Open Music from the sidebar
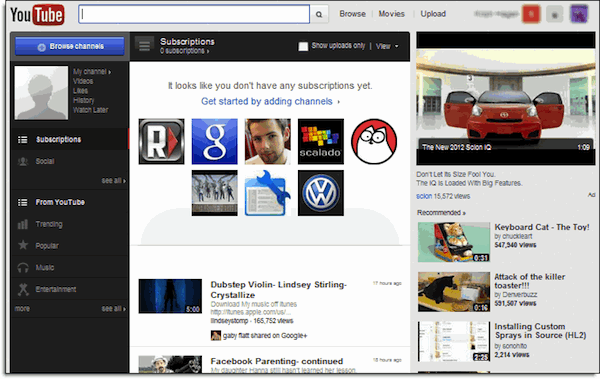The image size is (600, 379). [x=70, y=267]
